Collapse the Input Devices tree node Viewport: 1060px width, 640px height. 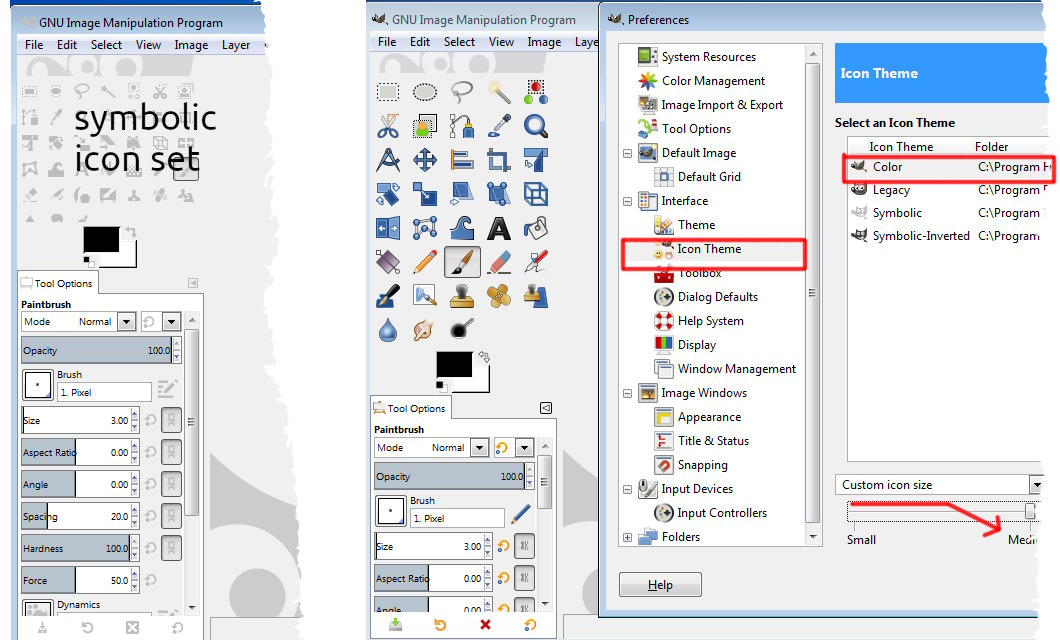[627, 489]
